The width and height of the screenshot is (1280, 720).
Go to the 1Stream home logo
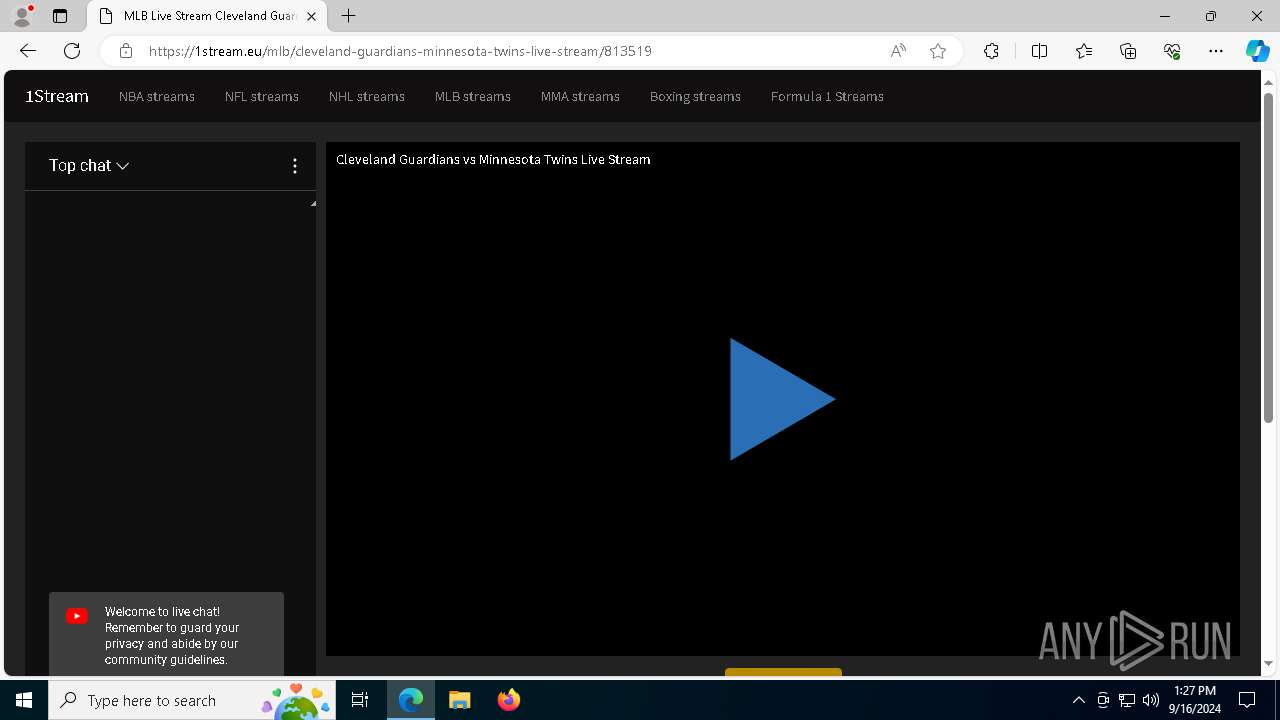tap(57, 97)
